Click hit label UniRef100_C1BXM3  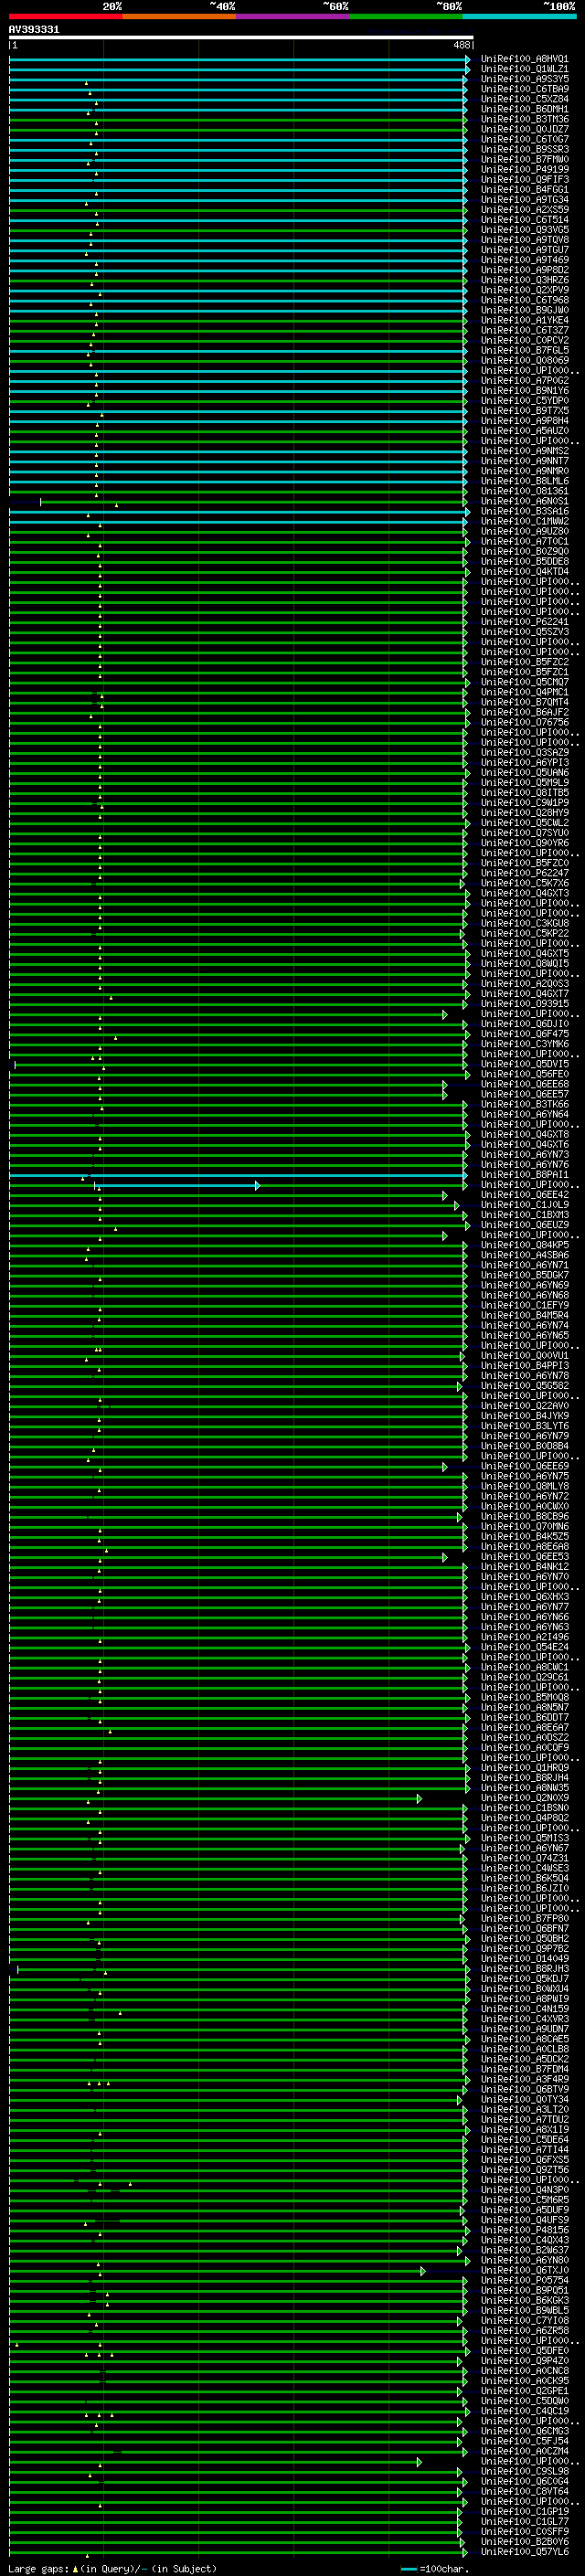[x=525, y=1215]
